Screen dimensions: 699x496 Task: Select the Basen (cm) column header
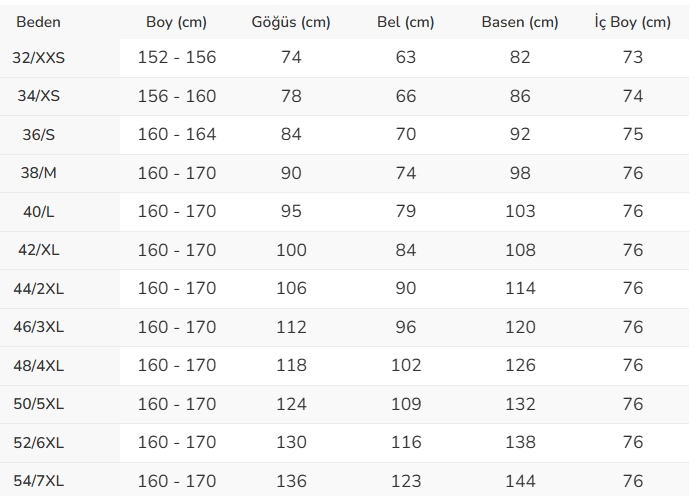click(520, 22)
